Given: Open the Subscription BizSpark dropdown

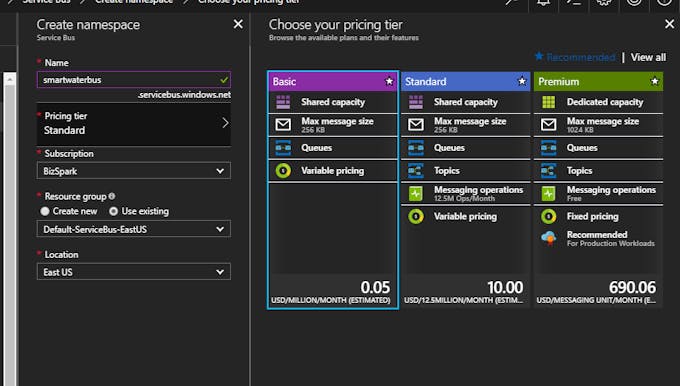Looking at the screenshot, I should [134, 171].
